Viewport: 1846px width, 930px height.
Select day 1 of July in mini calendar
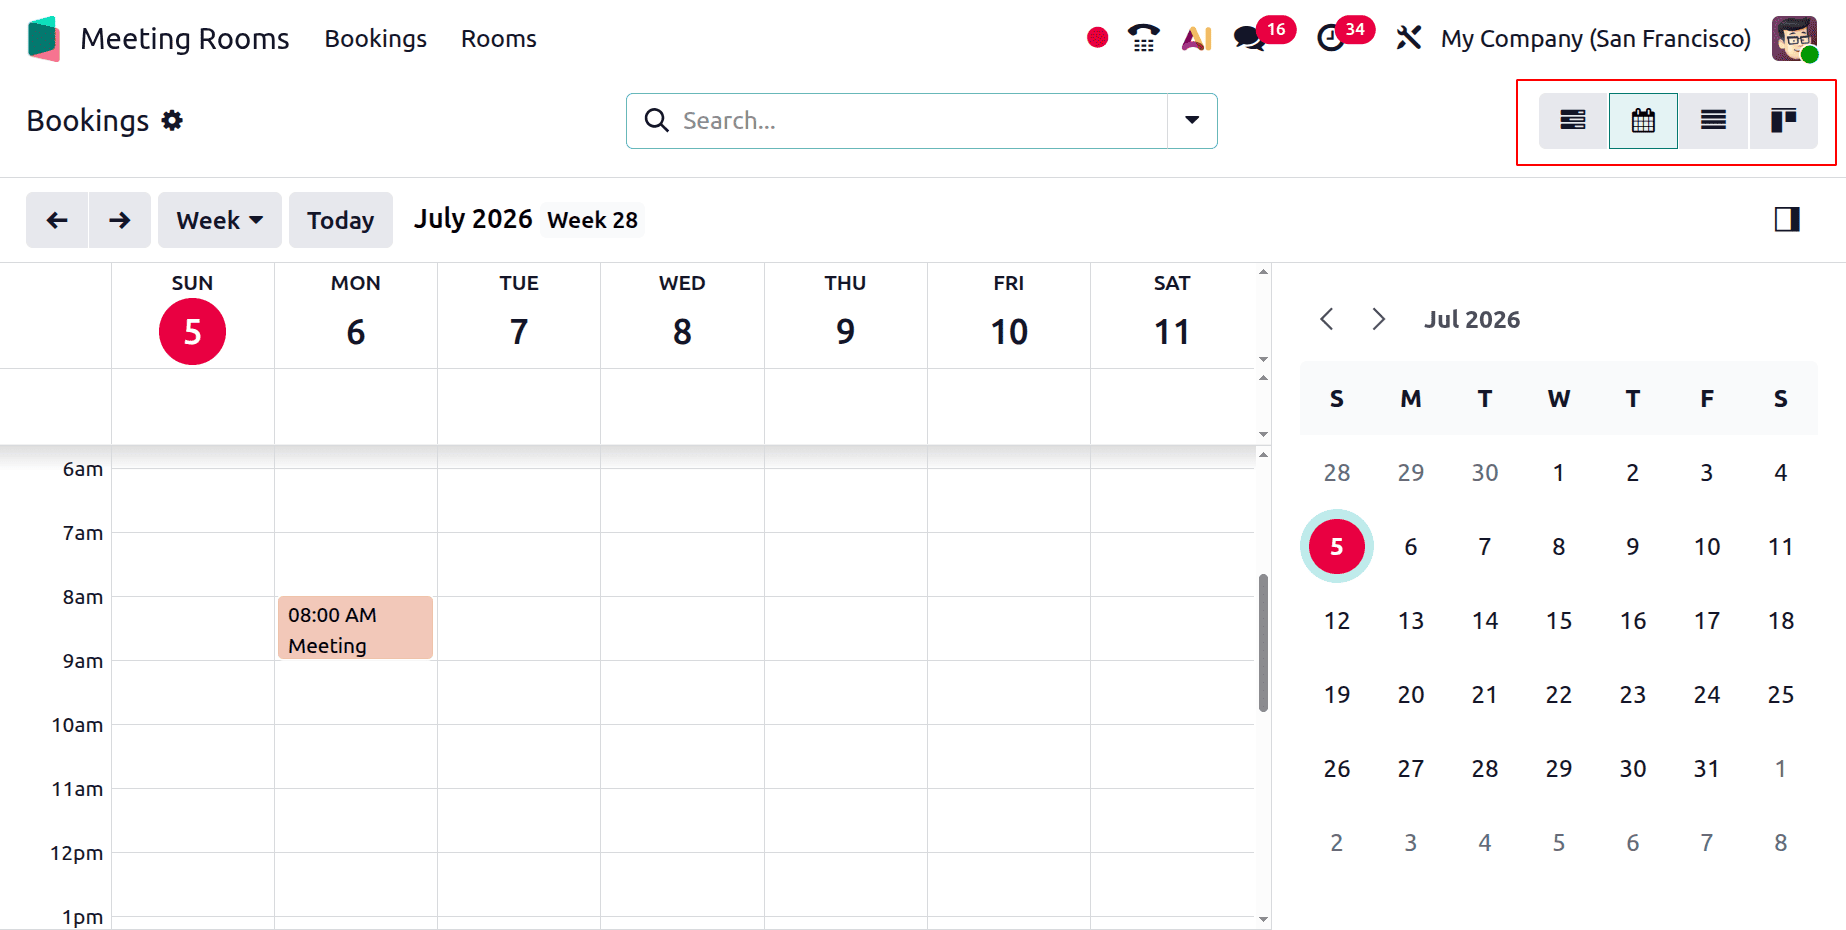[x=1559, y=472]
